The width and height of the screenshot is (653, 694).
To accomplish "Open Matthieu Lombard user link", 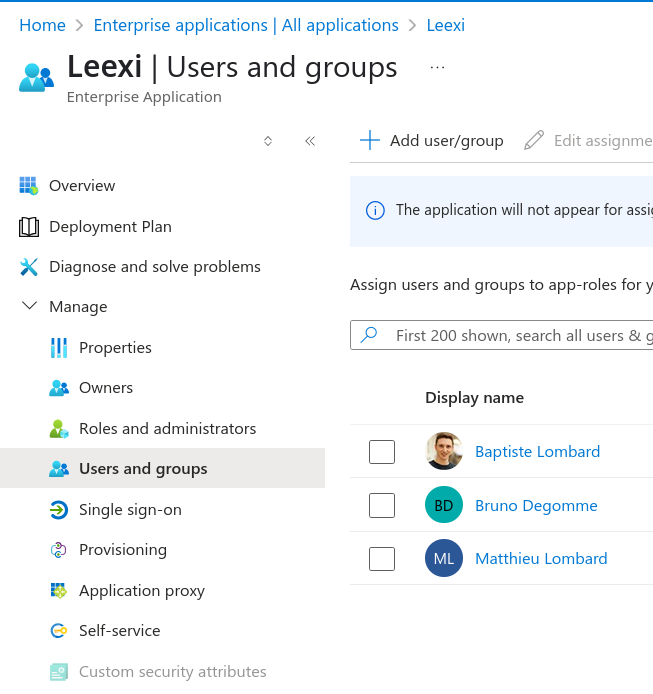I will coord(541,559).
